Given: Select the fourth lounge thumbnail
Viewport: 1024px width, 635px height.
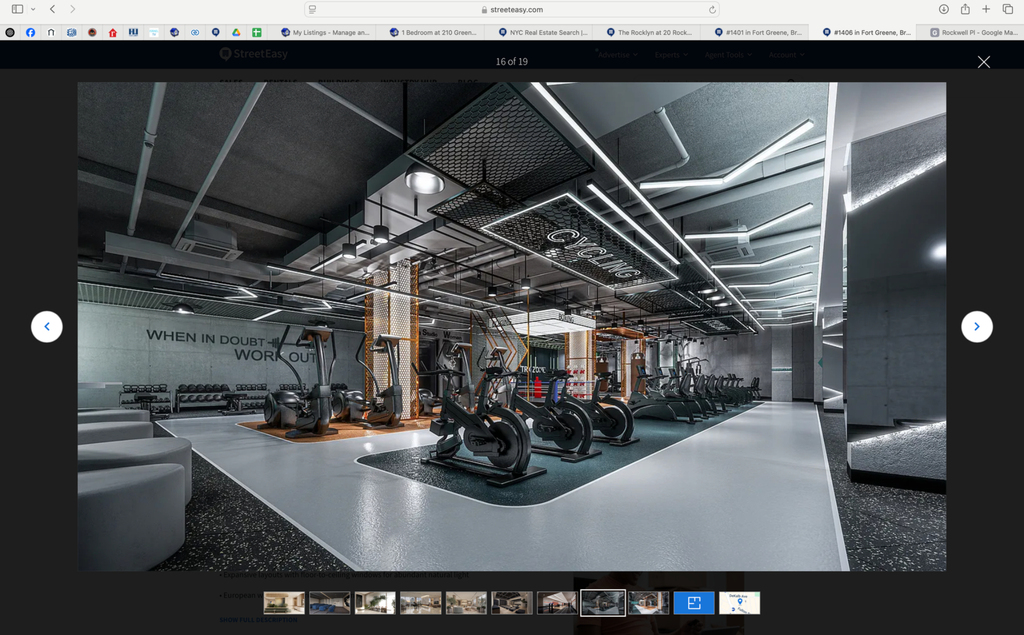Looking at the screenshot, I should coord(421,602).
